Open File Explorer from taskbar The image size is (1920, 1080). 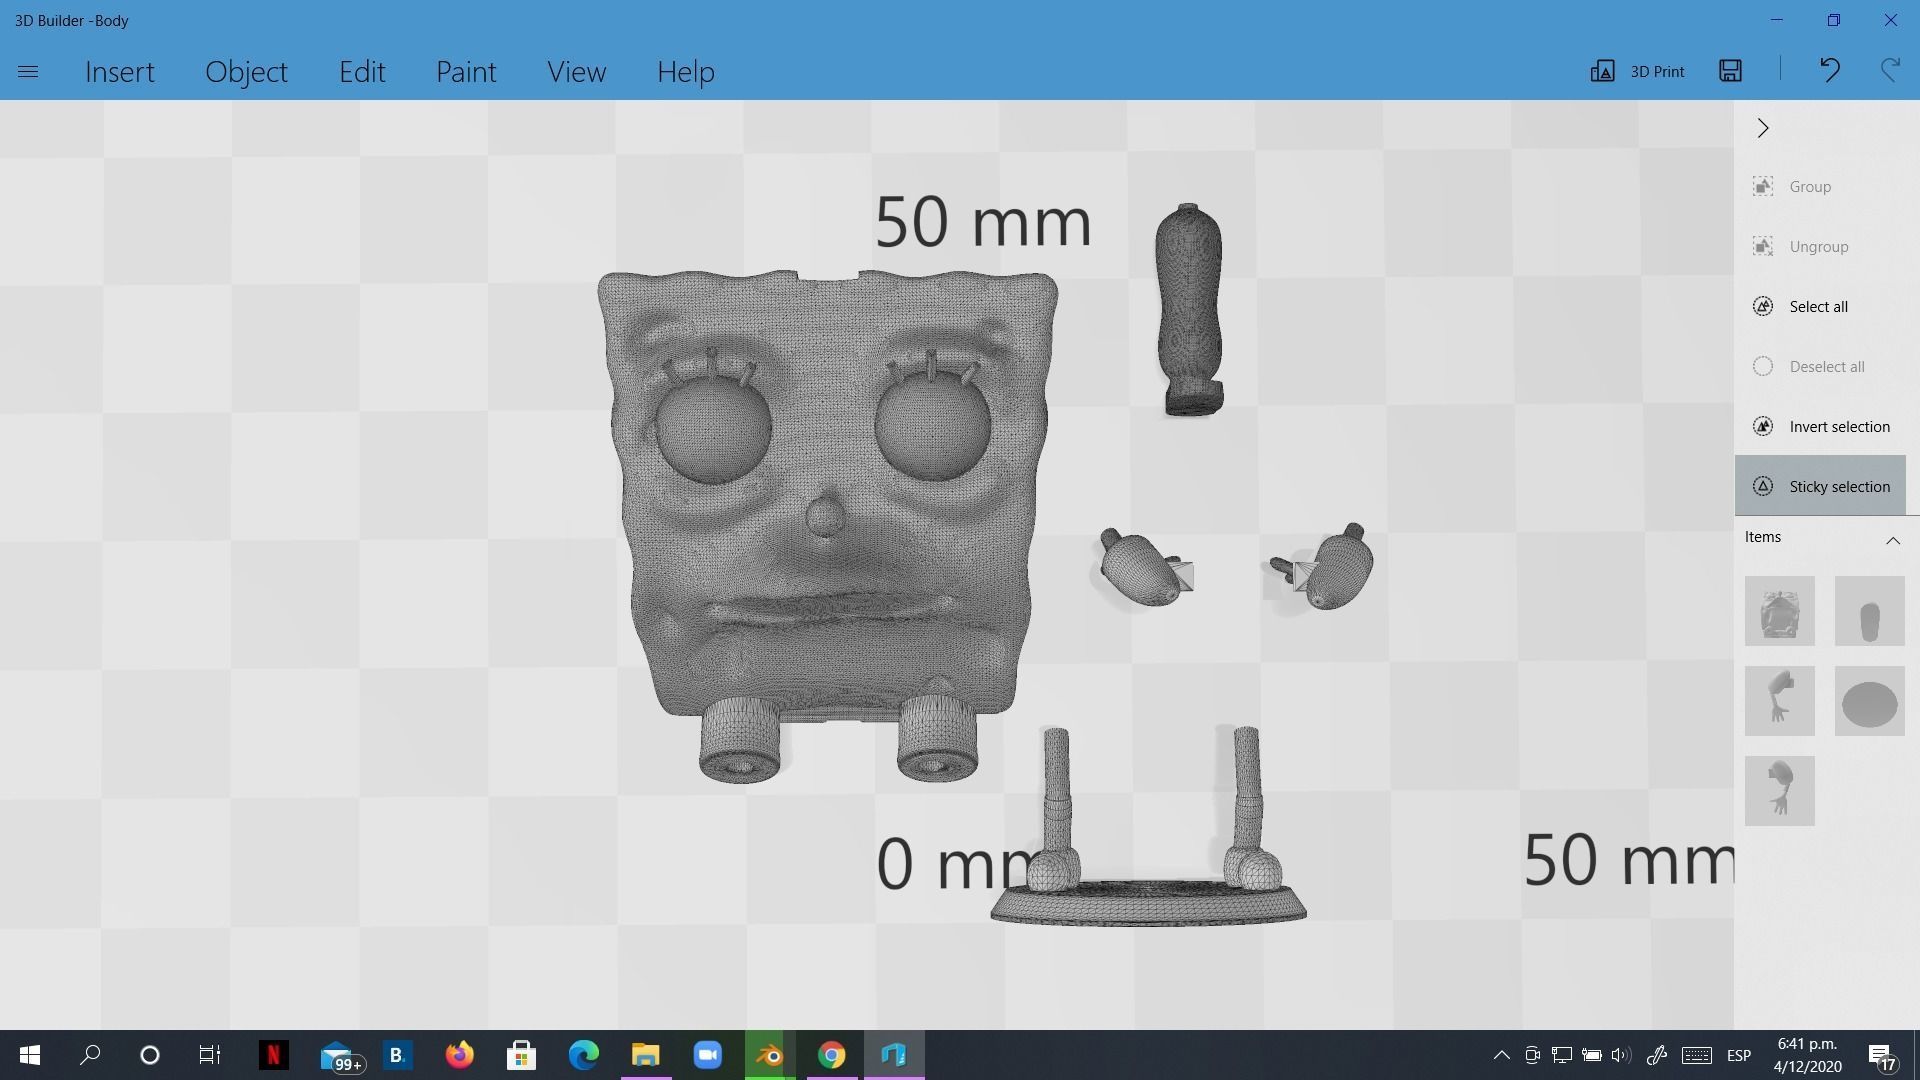click(x=646, y=1055)
